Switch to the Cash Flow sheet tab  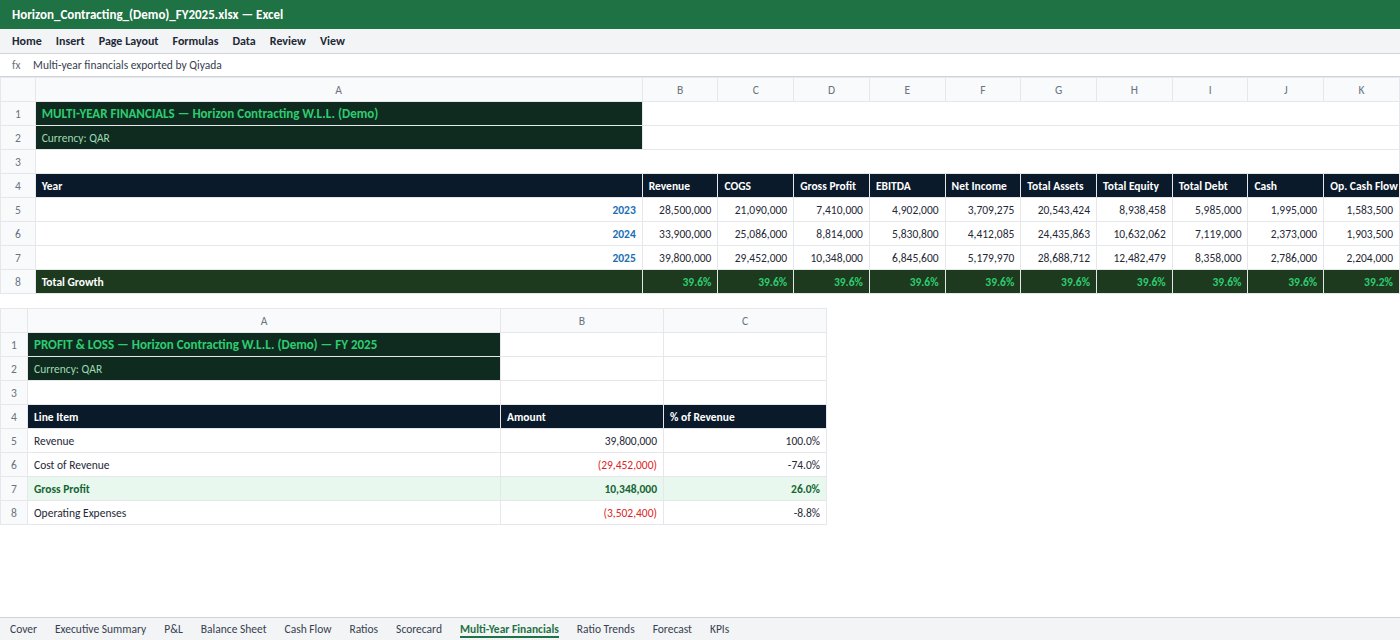pyautogui.click(x=307, y=629)
